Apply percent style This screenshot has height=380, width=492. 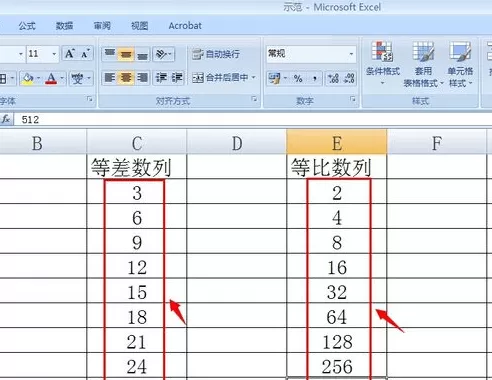coord(298,79)
